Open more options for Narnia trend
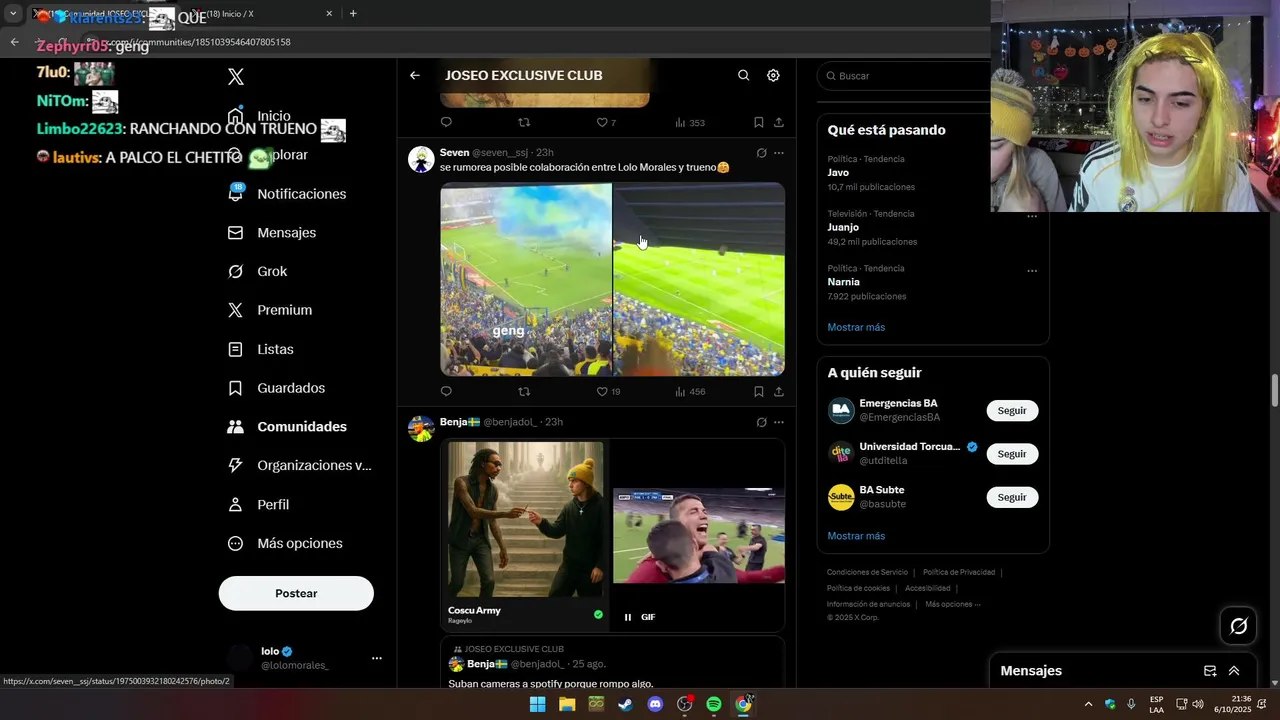Screen dimensions: 1280x720 (1032, 271)
